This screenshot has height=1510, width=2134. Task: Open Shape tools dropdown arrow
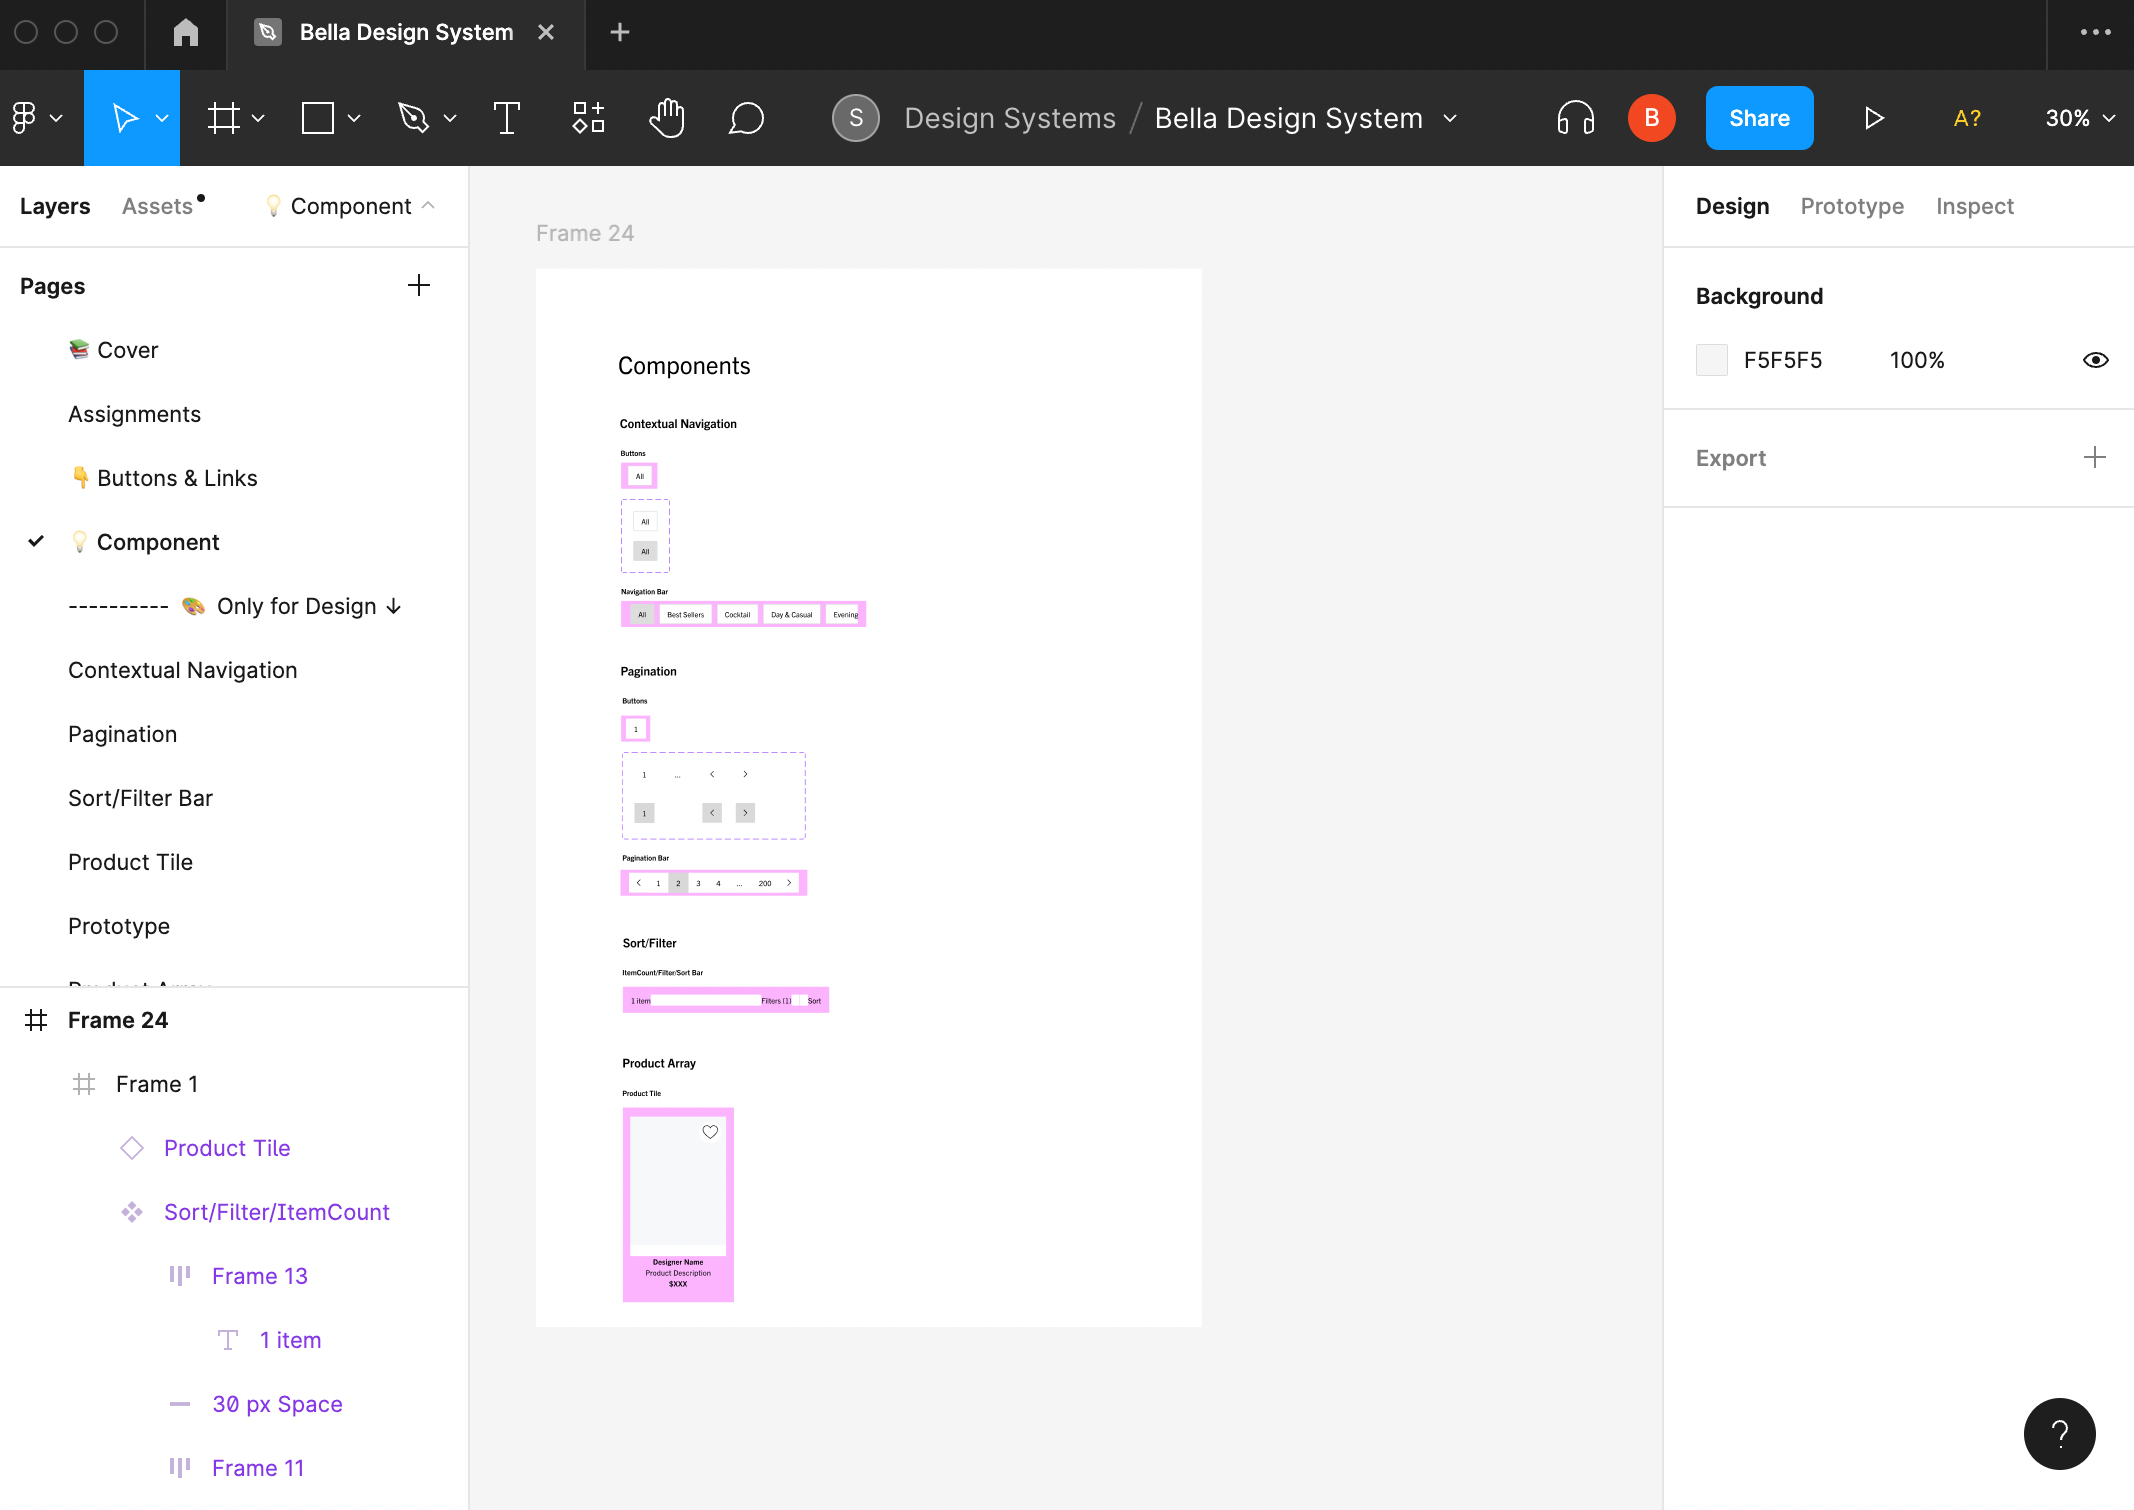point(354,118)
